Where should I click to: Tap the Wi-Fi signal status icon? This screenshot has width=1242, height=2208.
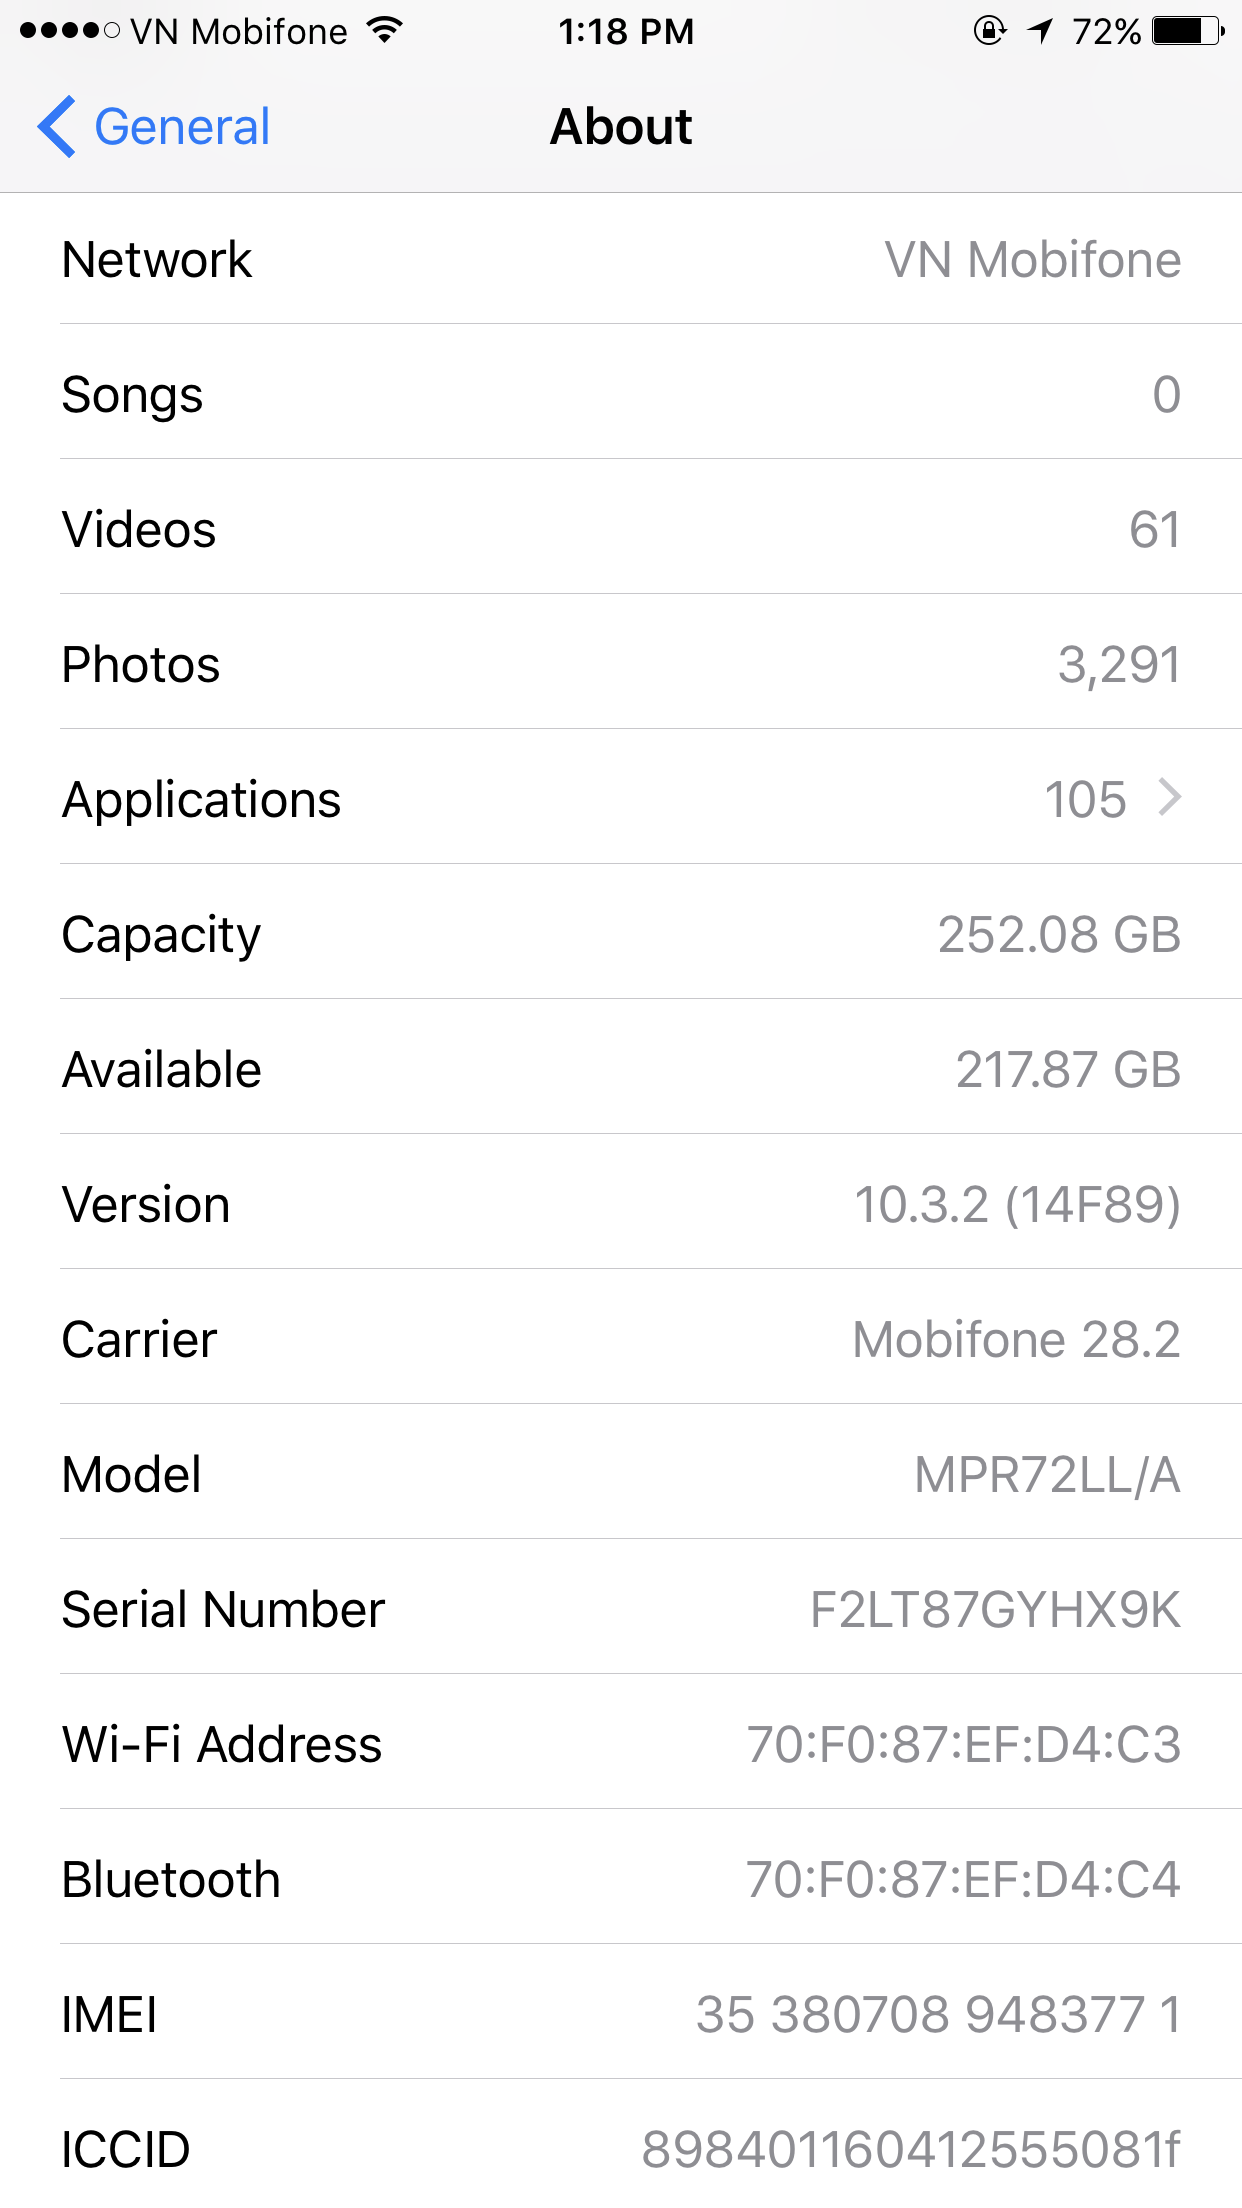coord(384,30)
